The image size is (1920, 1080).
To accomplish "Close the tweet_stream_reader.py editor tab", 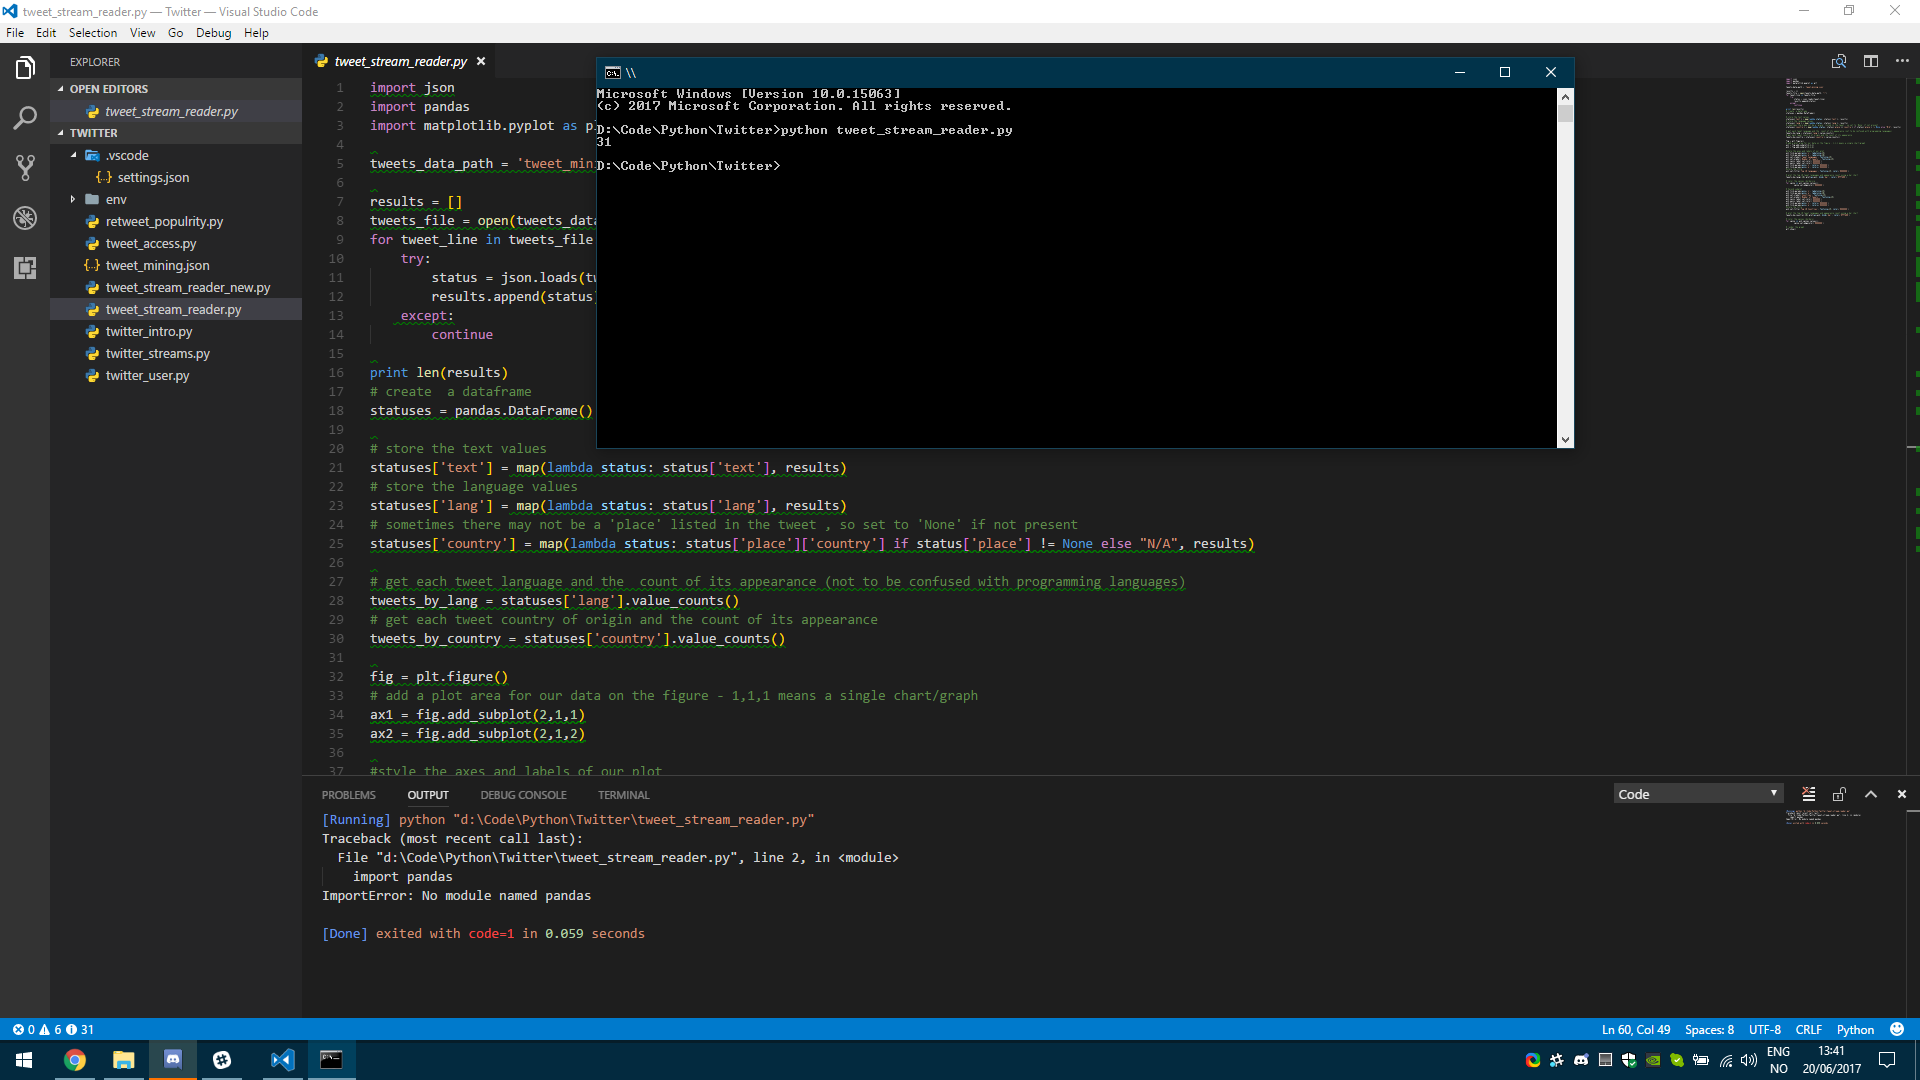I will click(x=481, y=61).
